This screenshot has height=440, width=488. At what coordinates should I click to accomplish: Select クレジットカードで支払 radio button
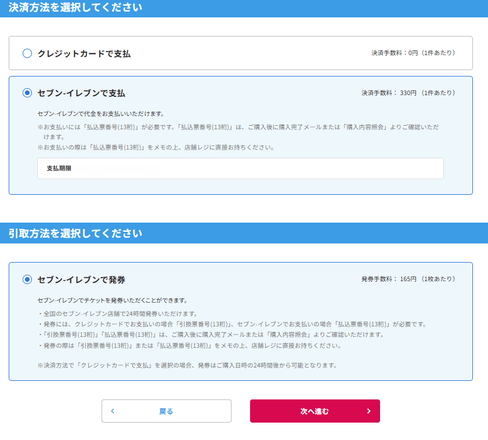(x=27, y=53)
